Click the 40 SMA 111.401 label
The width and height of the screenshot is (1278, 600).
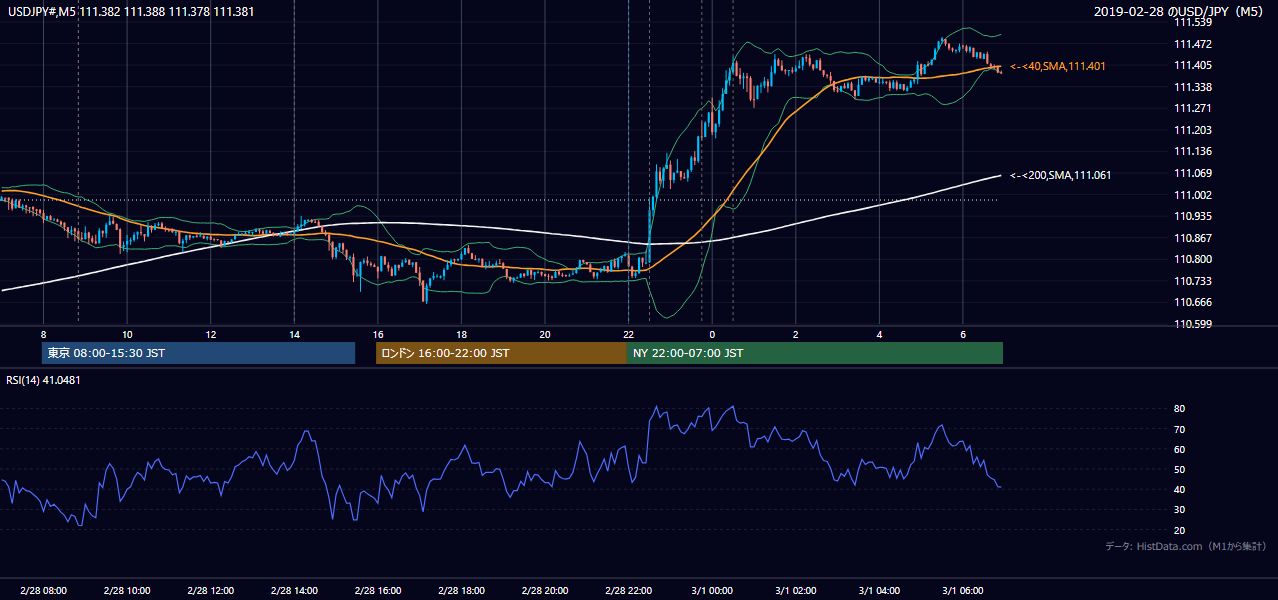click(1057, 66)
